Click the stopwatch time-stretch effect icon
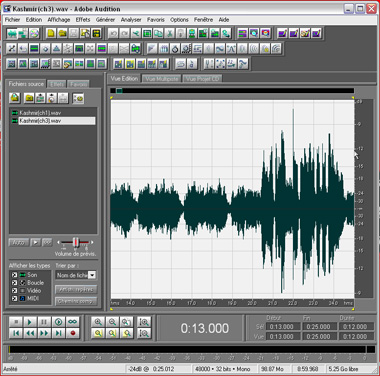 click(175, 49)
